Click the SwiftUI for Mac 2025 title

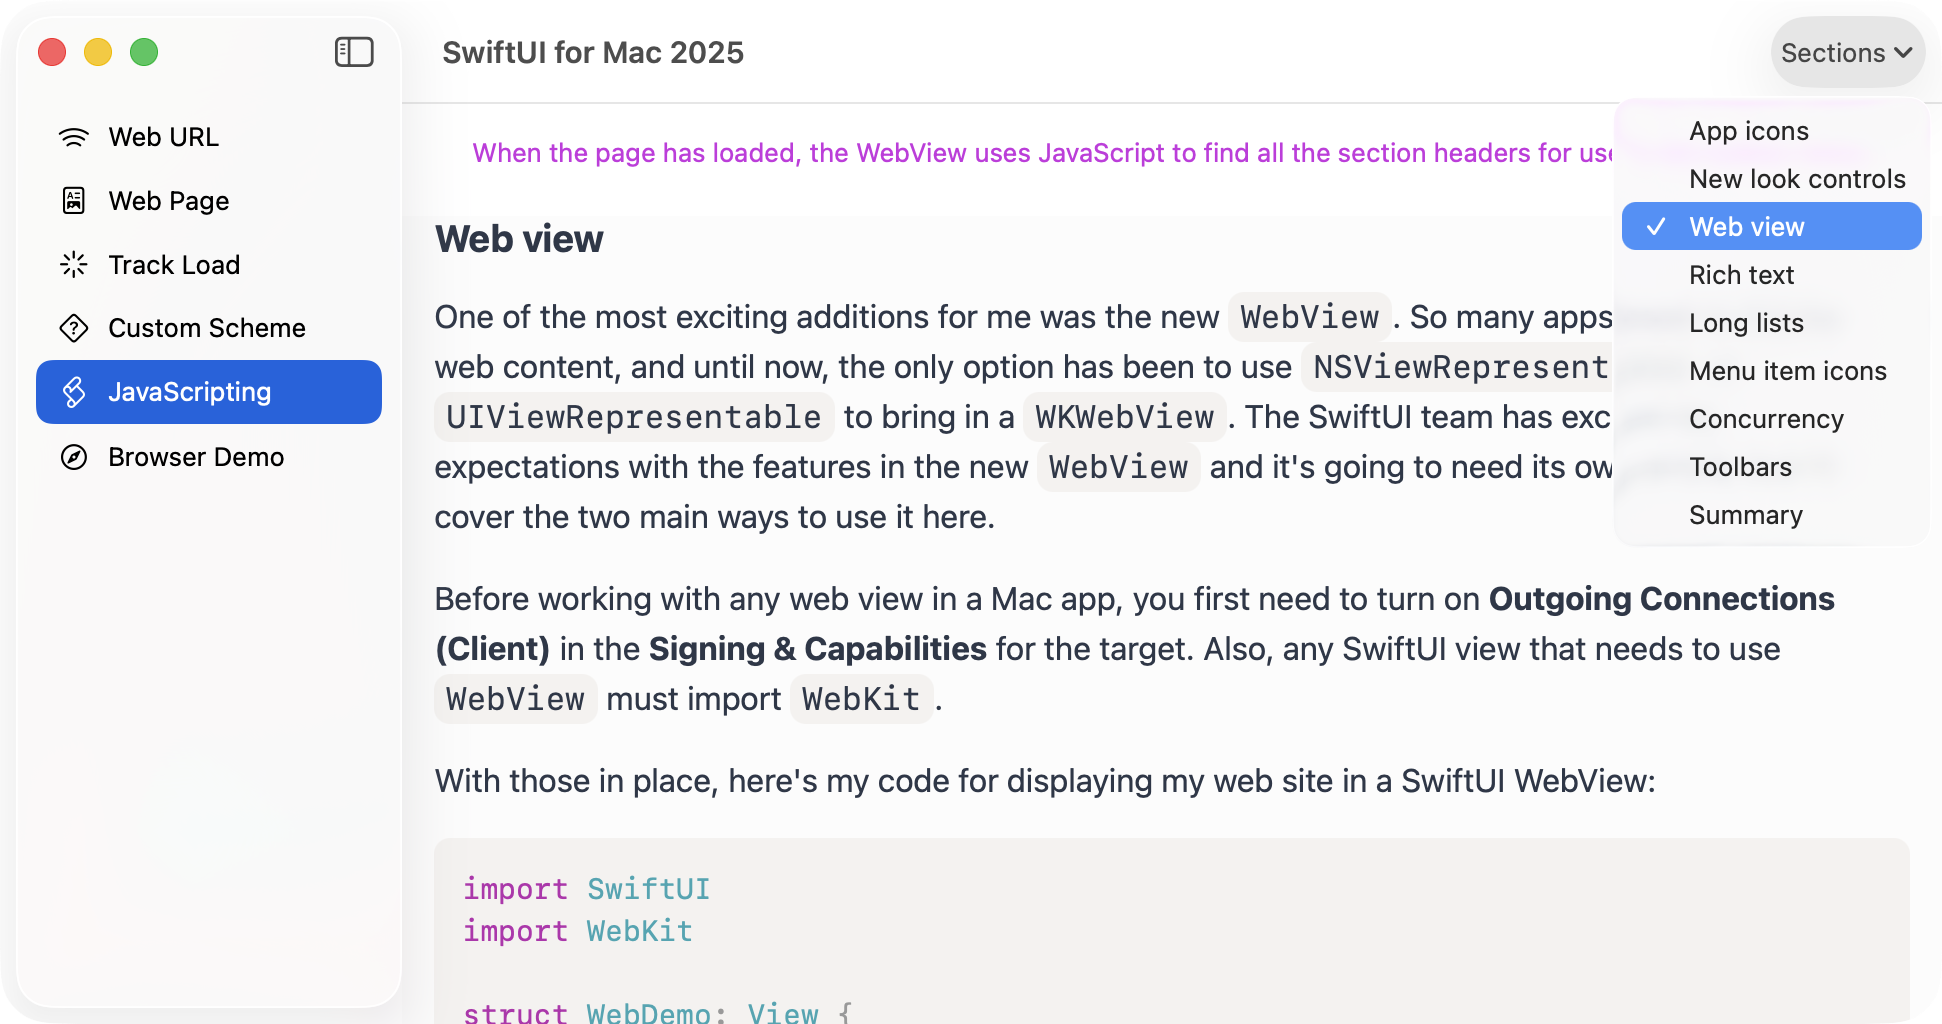coord(592,52)
